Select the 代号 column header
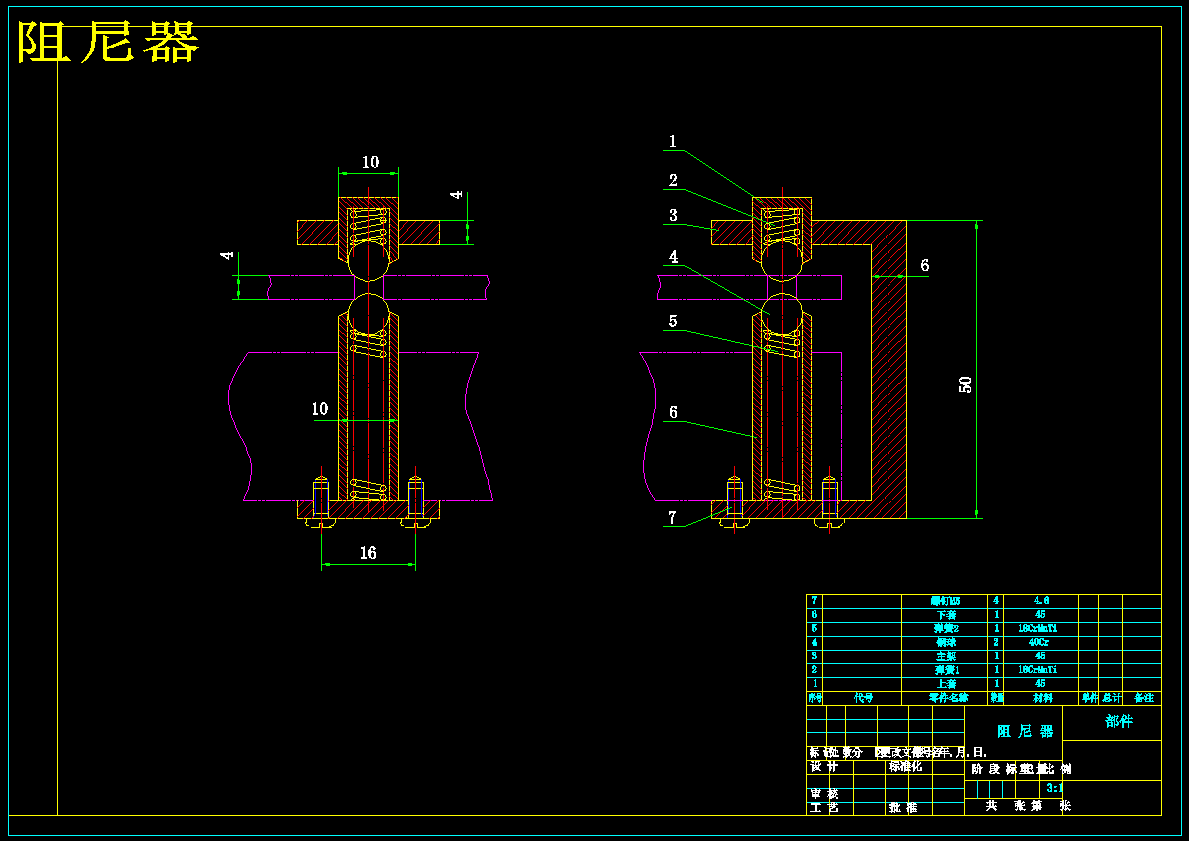This screenshot has width=1189, height=841. [863, 698]
